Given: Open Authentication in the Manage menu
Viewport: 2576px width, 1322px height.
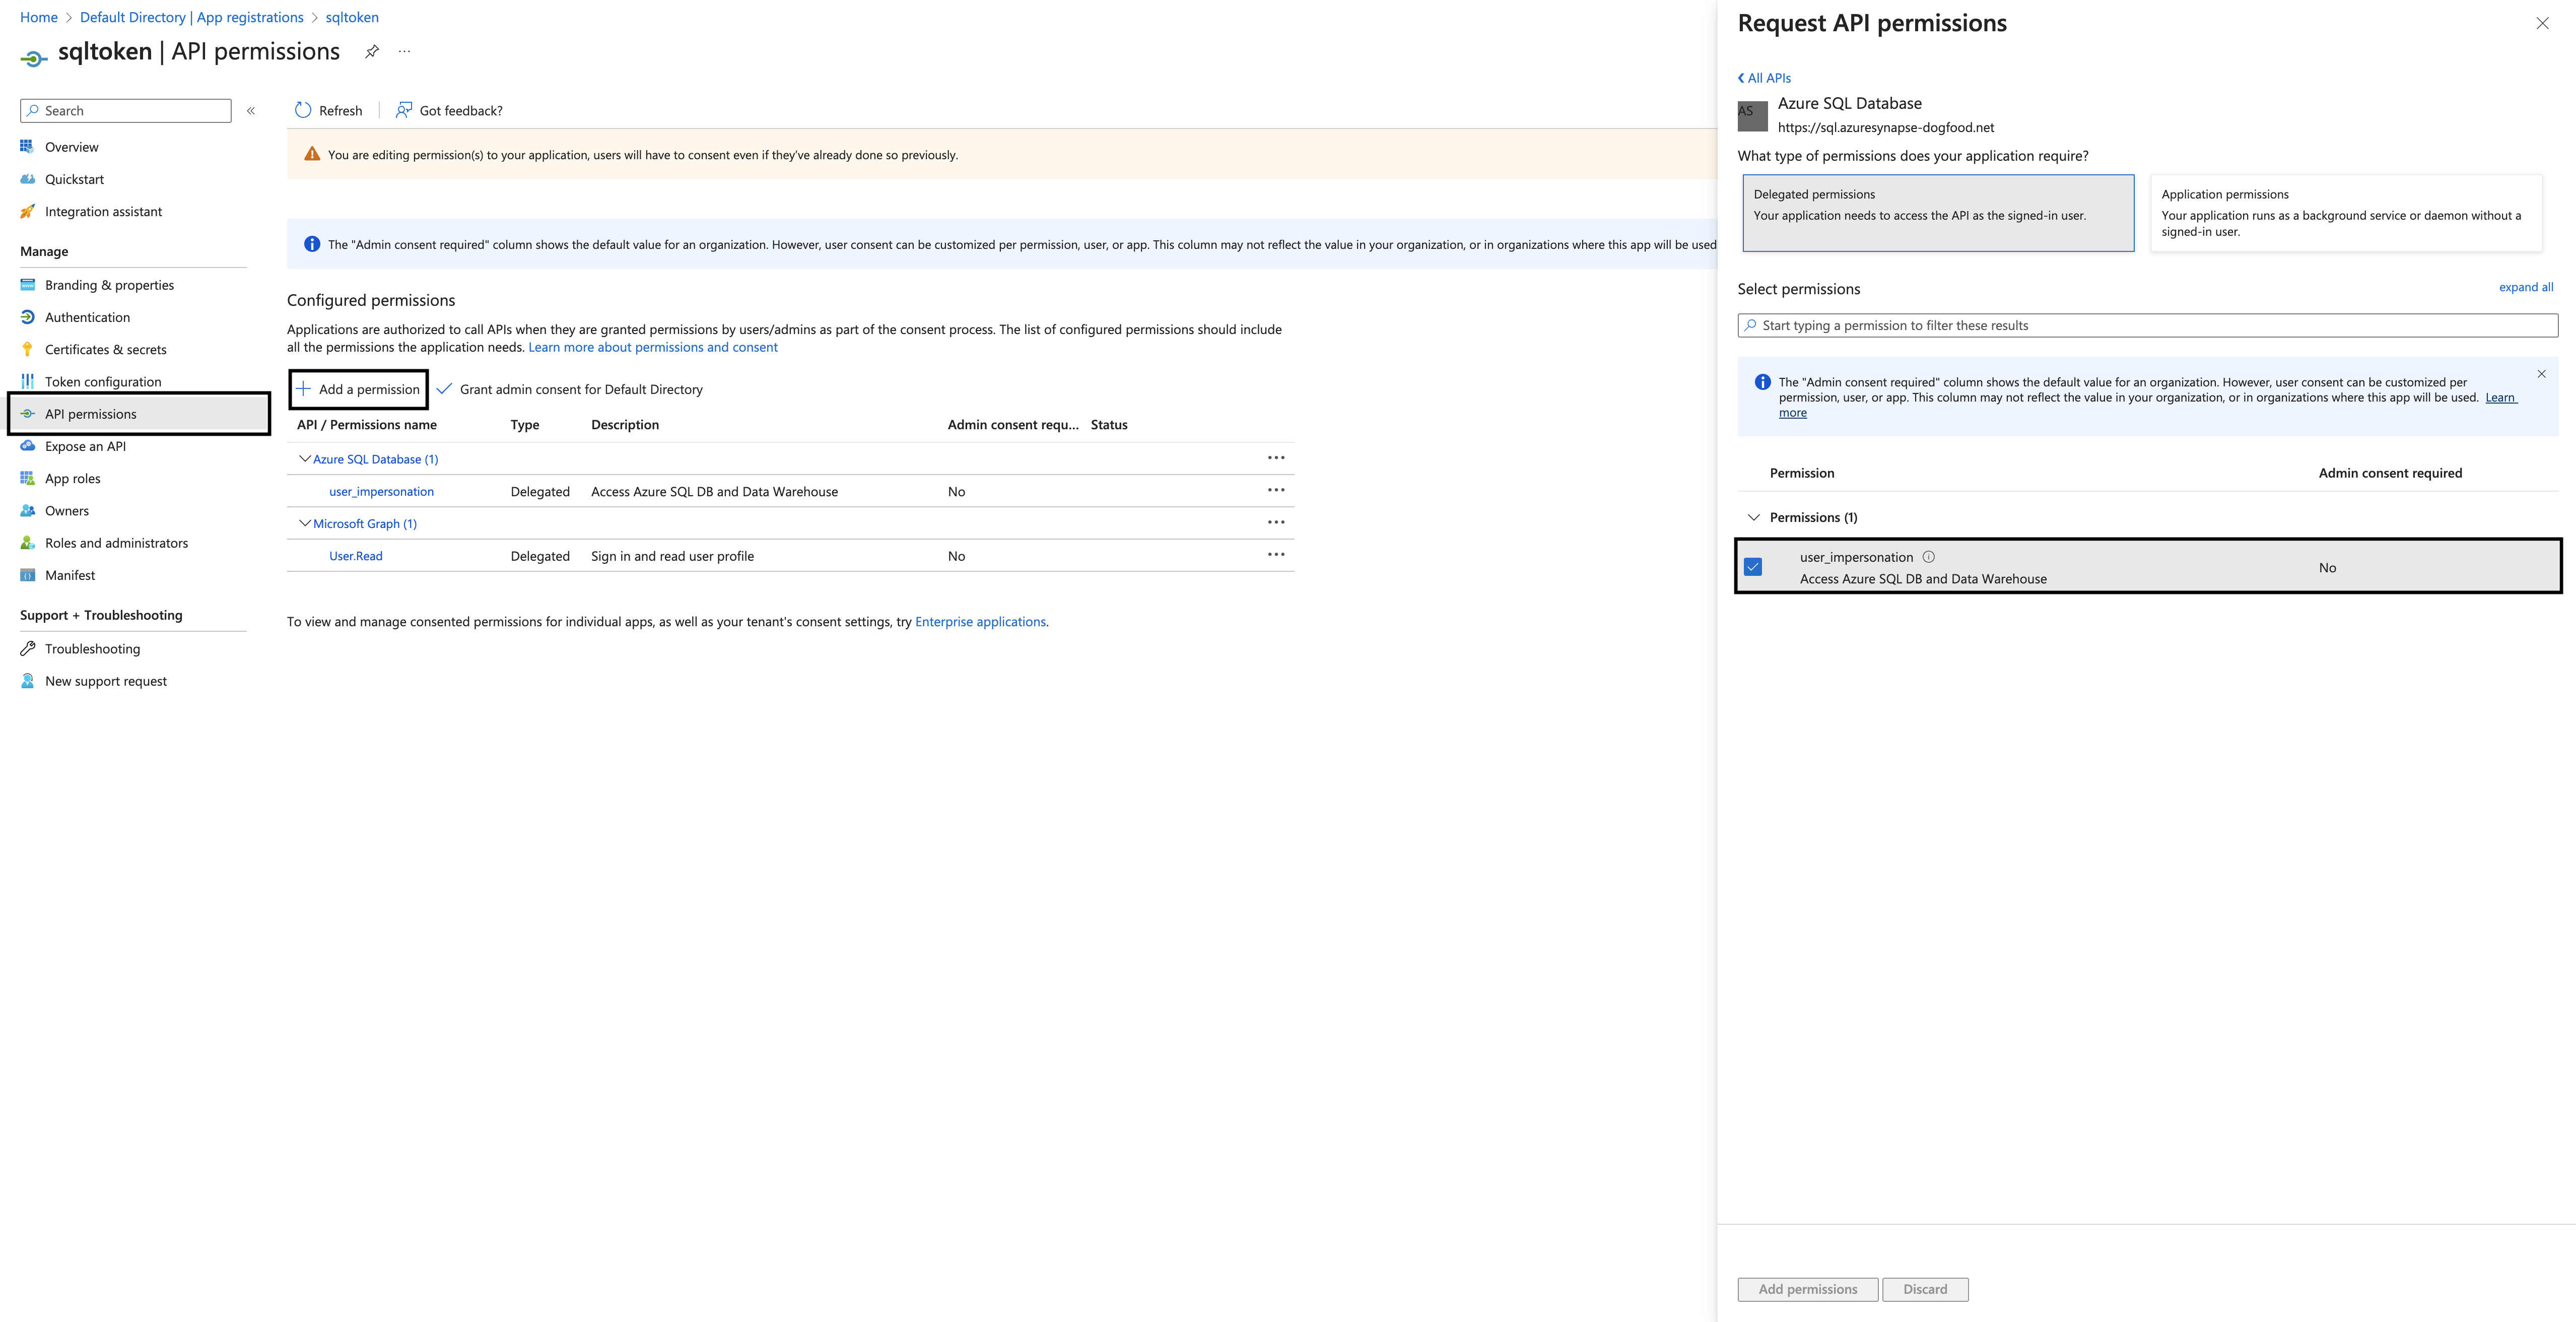Looking at the screenshot, I should click(87, 317).
